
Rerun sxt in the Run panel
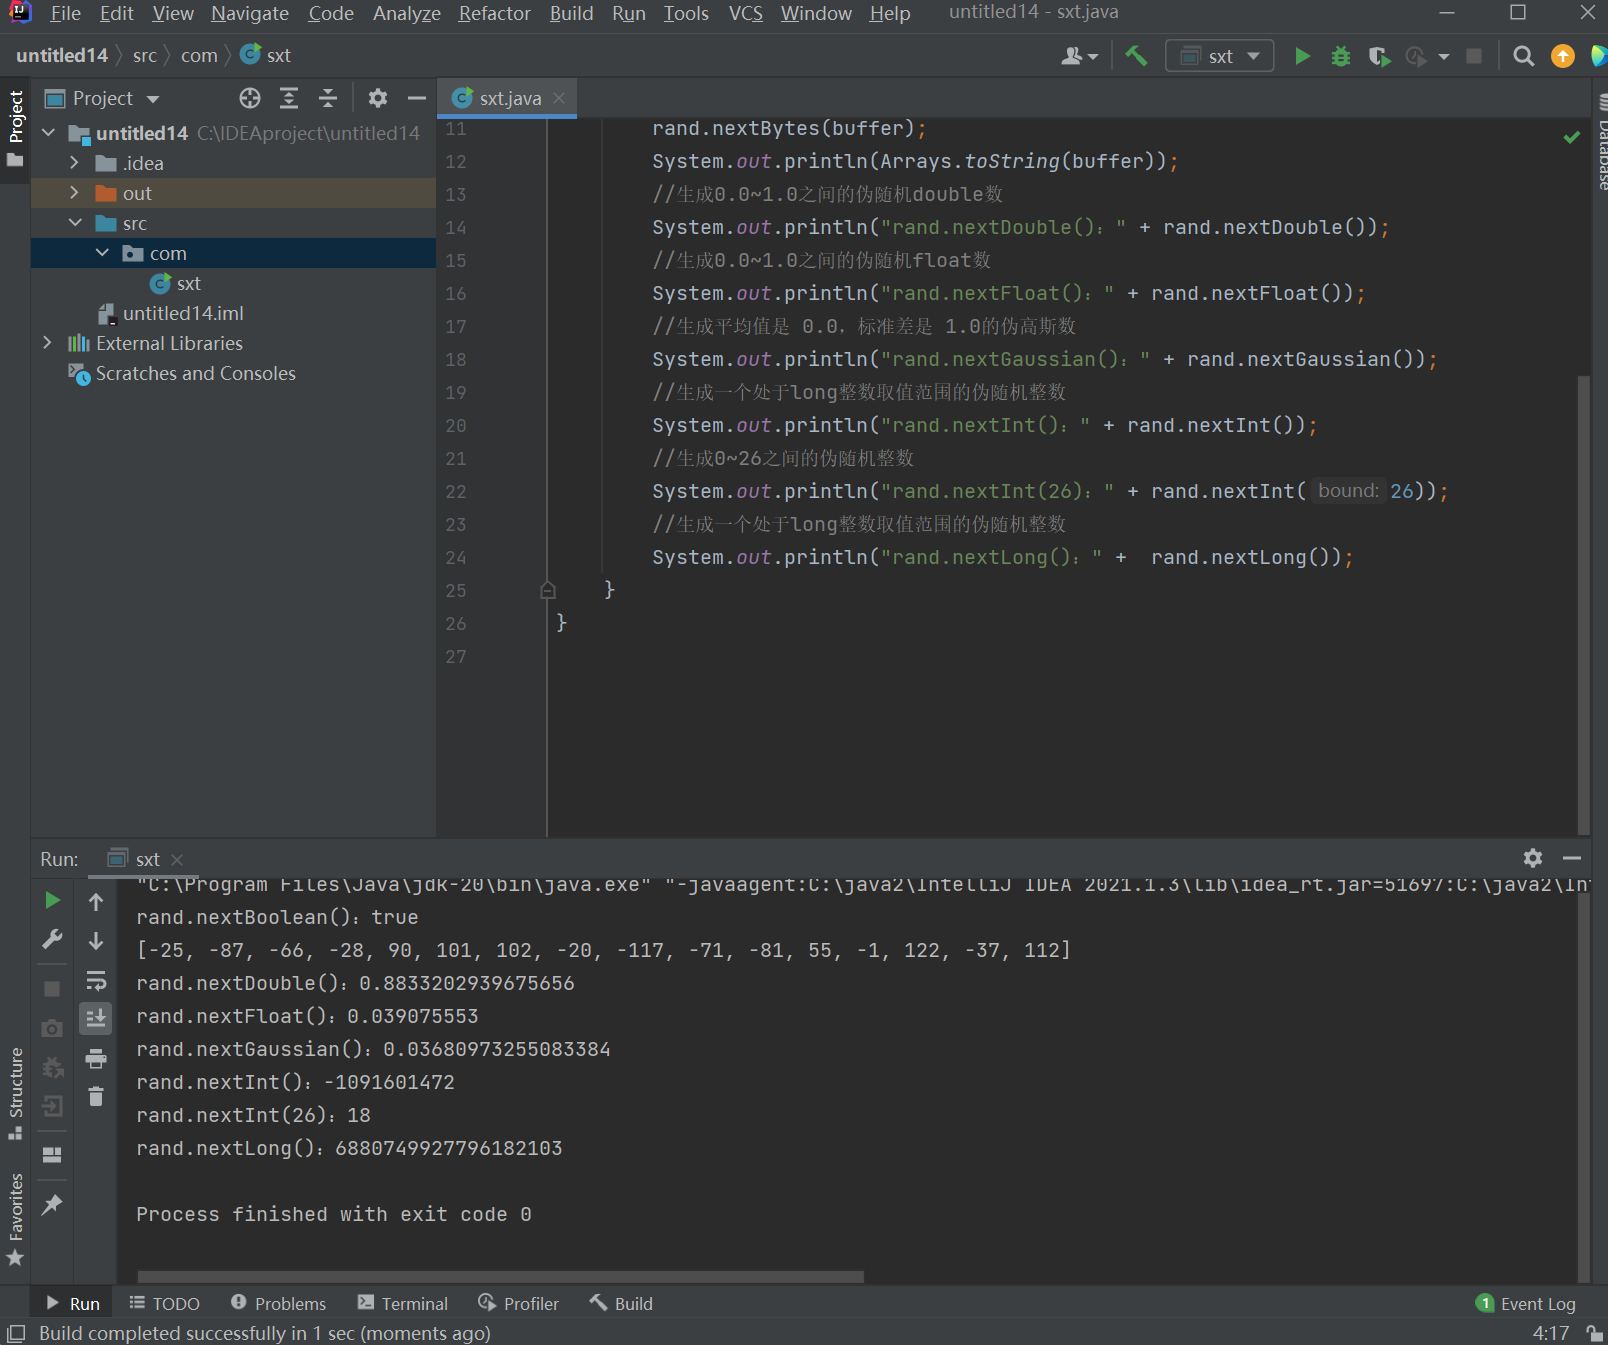(52, 900)
